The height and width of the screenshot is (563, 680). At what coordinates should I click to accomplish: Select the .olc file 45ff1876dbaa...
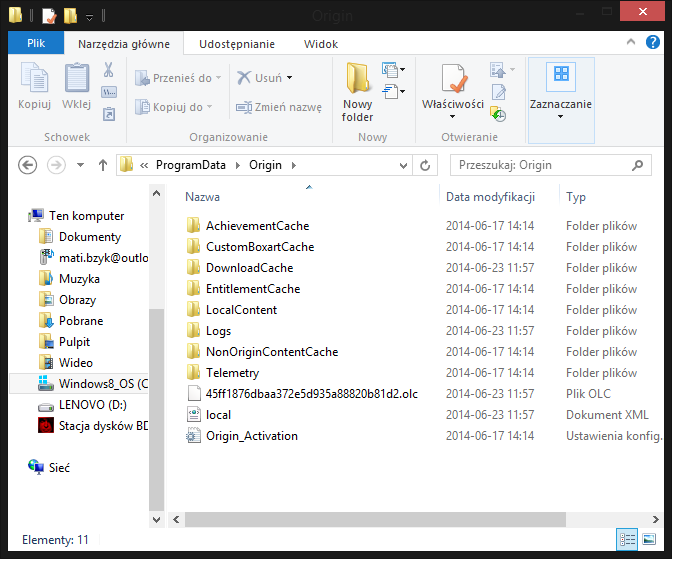(303, 394)
